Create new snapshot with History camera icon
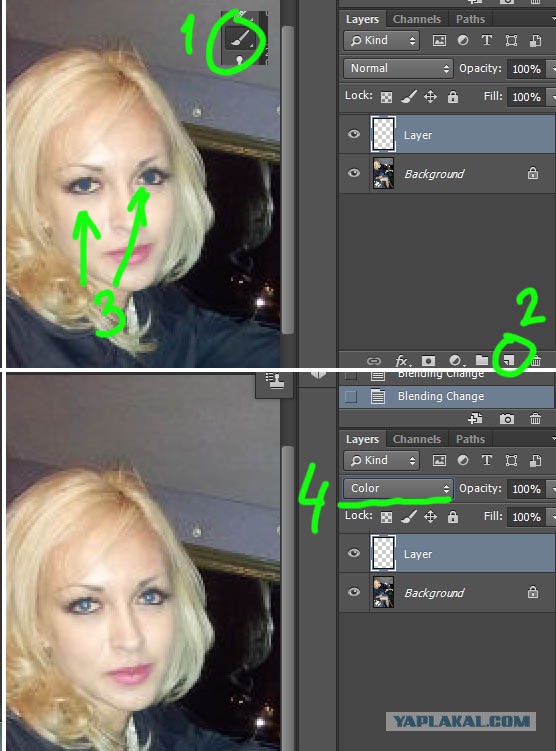 (507, 419)
